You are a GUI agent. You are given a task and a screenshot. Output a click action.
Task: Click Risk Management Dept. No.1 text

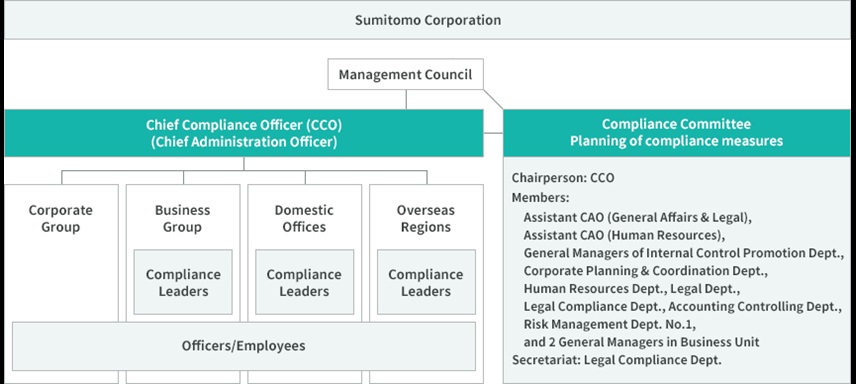[609, 324]
